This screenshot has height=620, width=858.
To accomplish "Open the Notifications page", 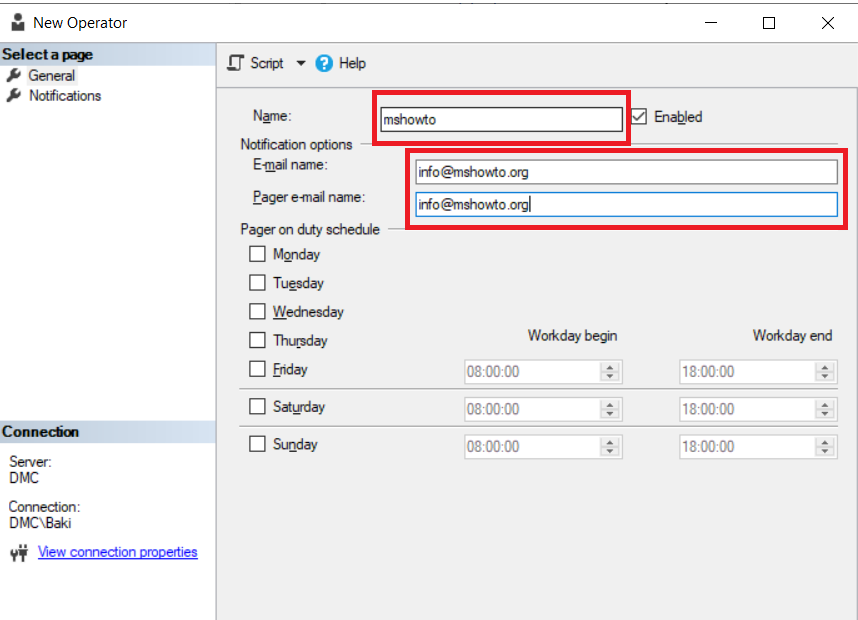I will click(65, 96).
